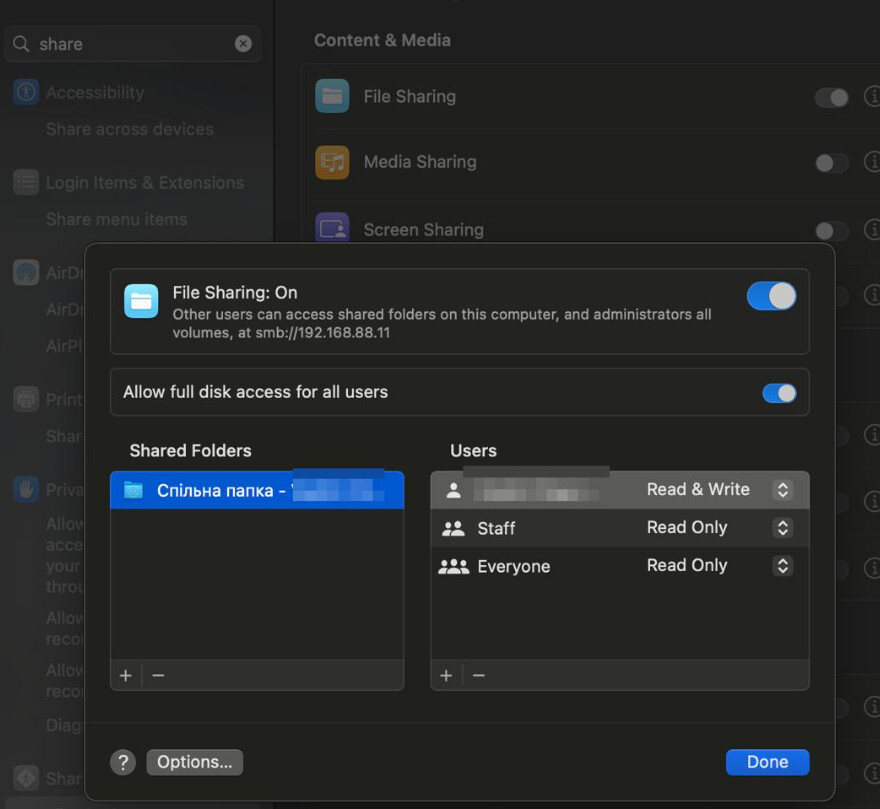This screenshot has width=880, height=809.
Task: Add a shared folder with plus button
Action: 126,676
